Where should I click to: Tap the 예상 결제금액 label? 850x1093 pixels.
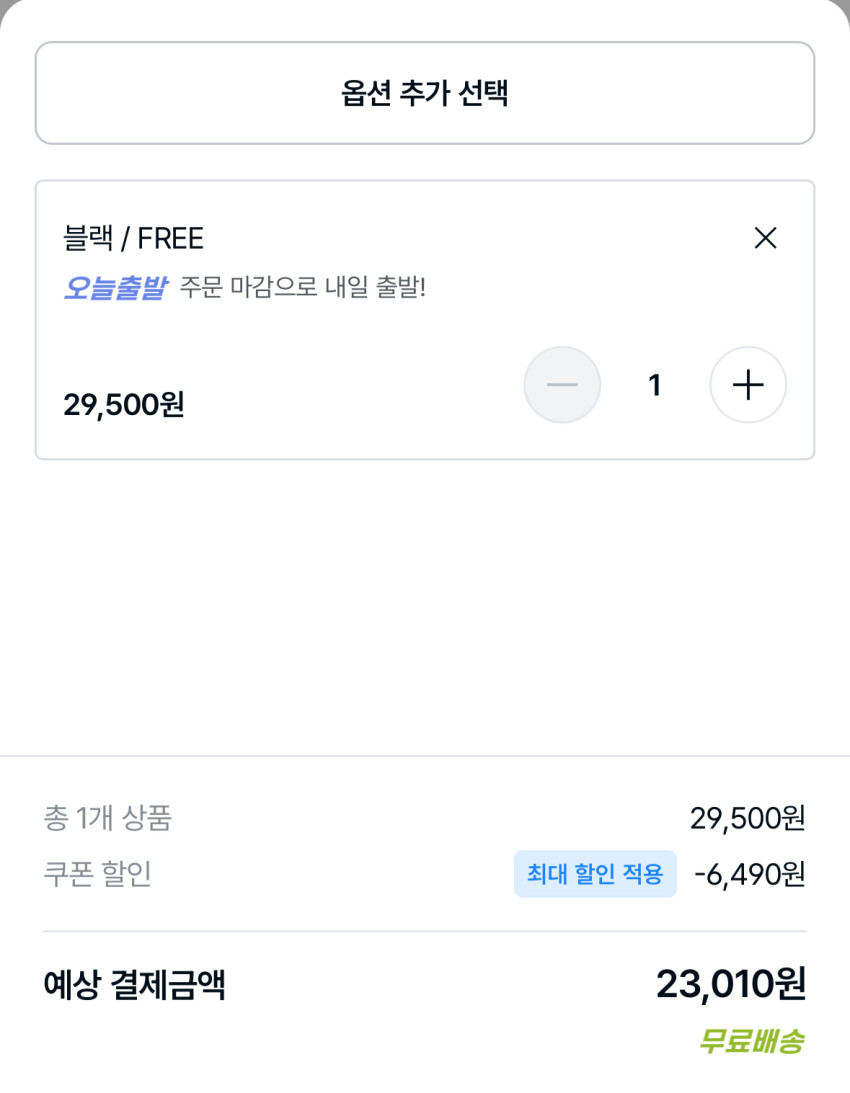click(x=134, y=985)
